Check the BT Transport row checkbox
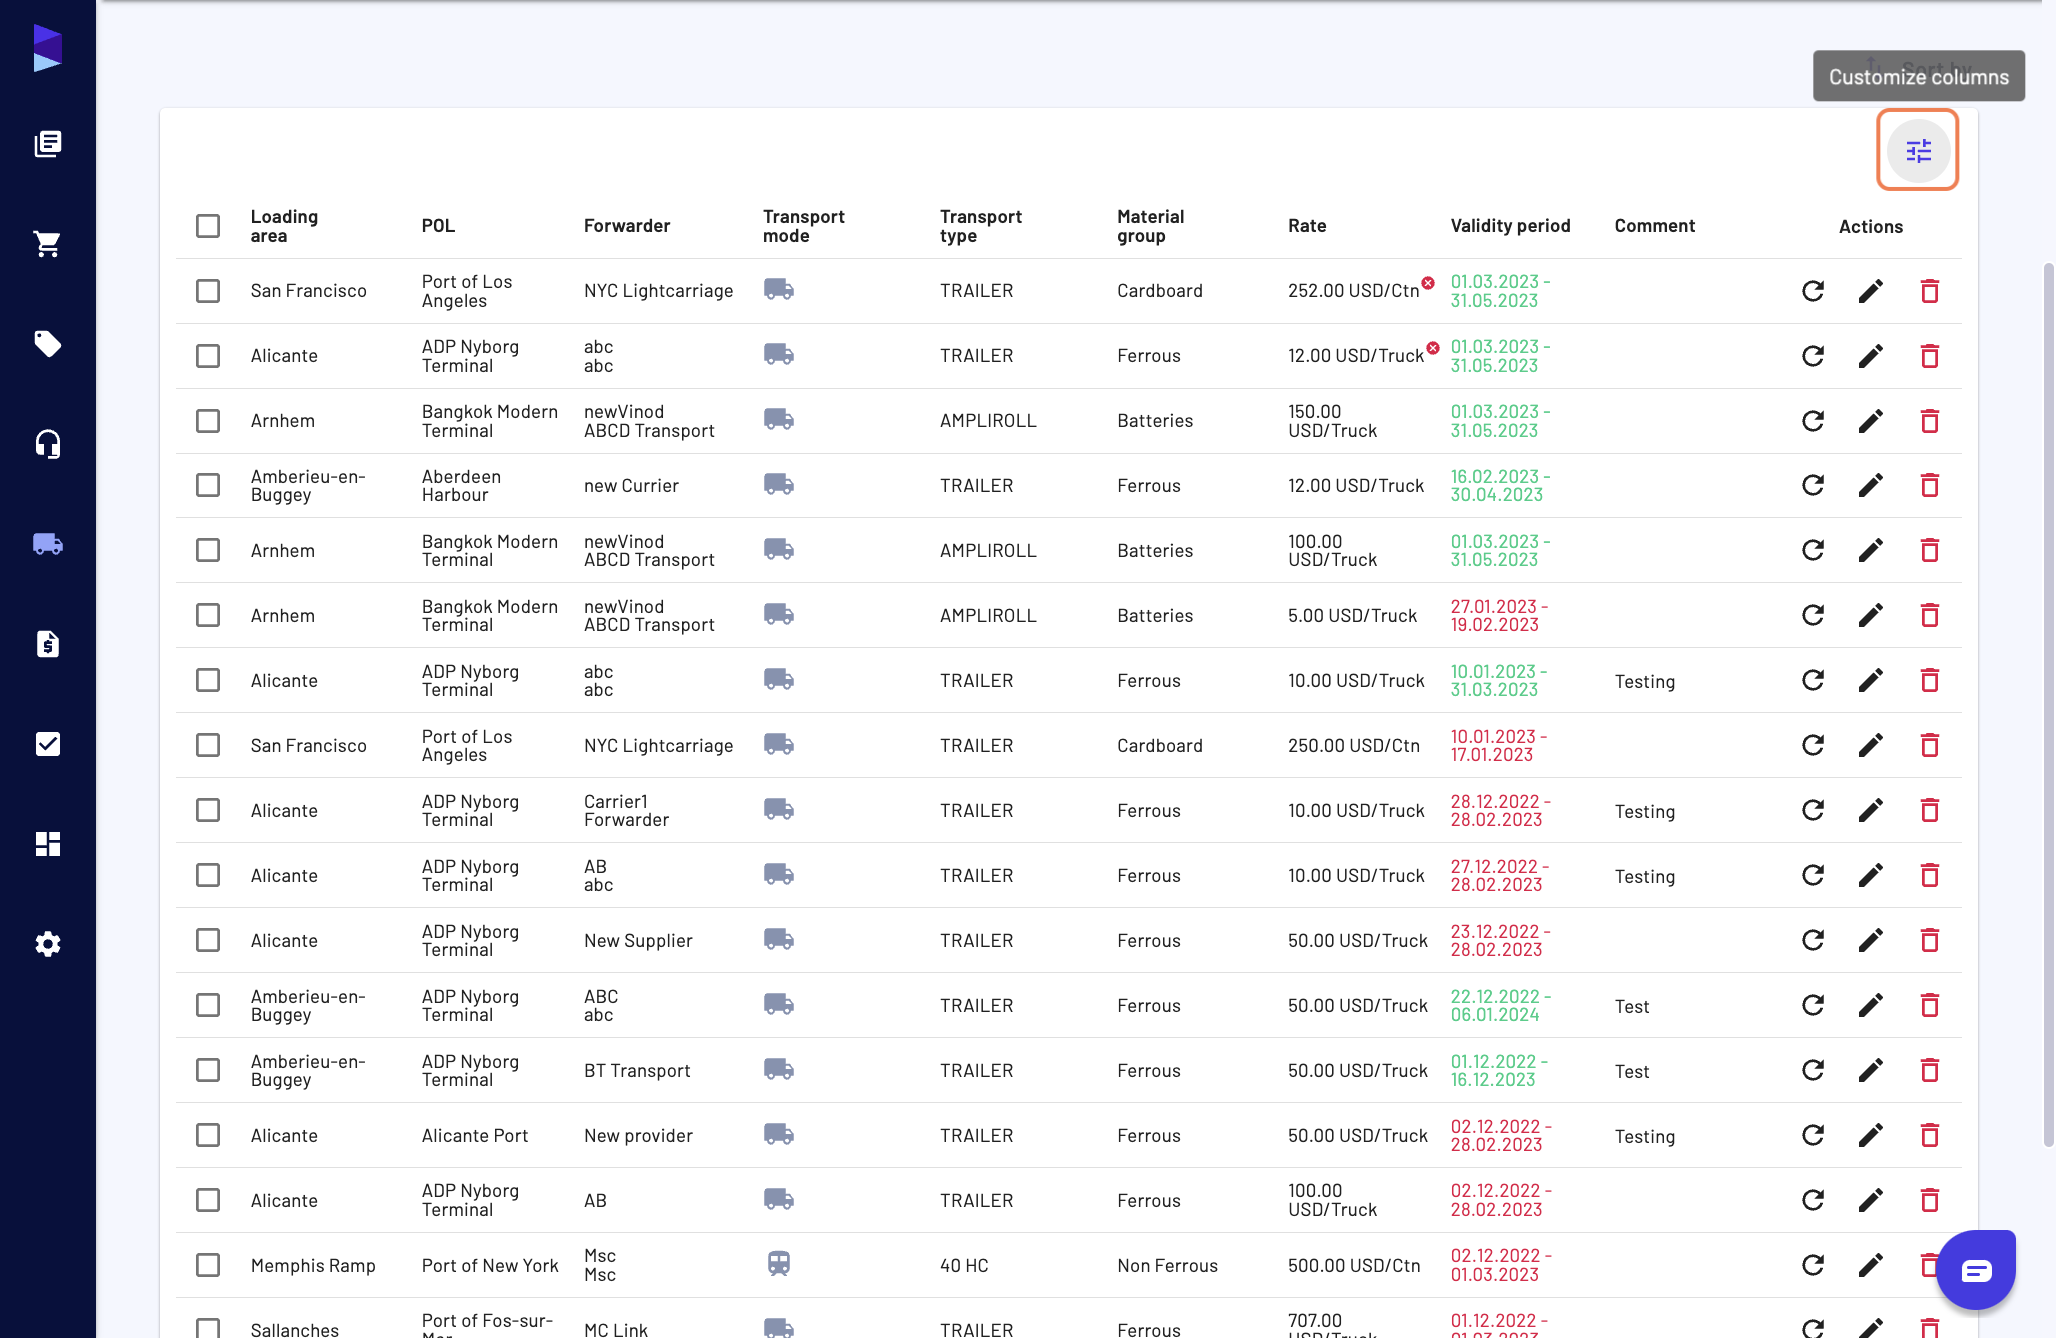This screenshot has height=1338, width=2056. tap(208, 1070)
